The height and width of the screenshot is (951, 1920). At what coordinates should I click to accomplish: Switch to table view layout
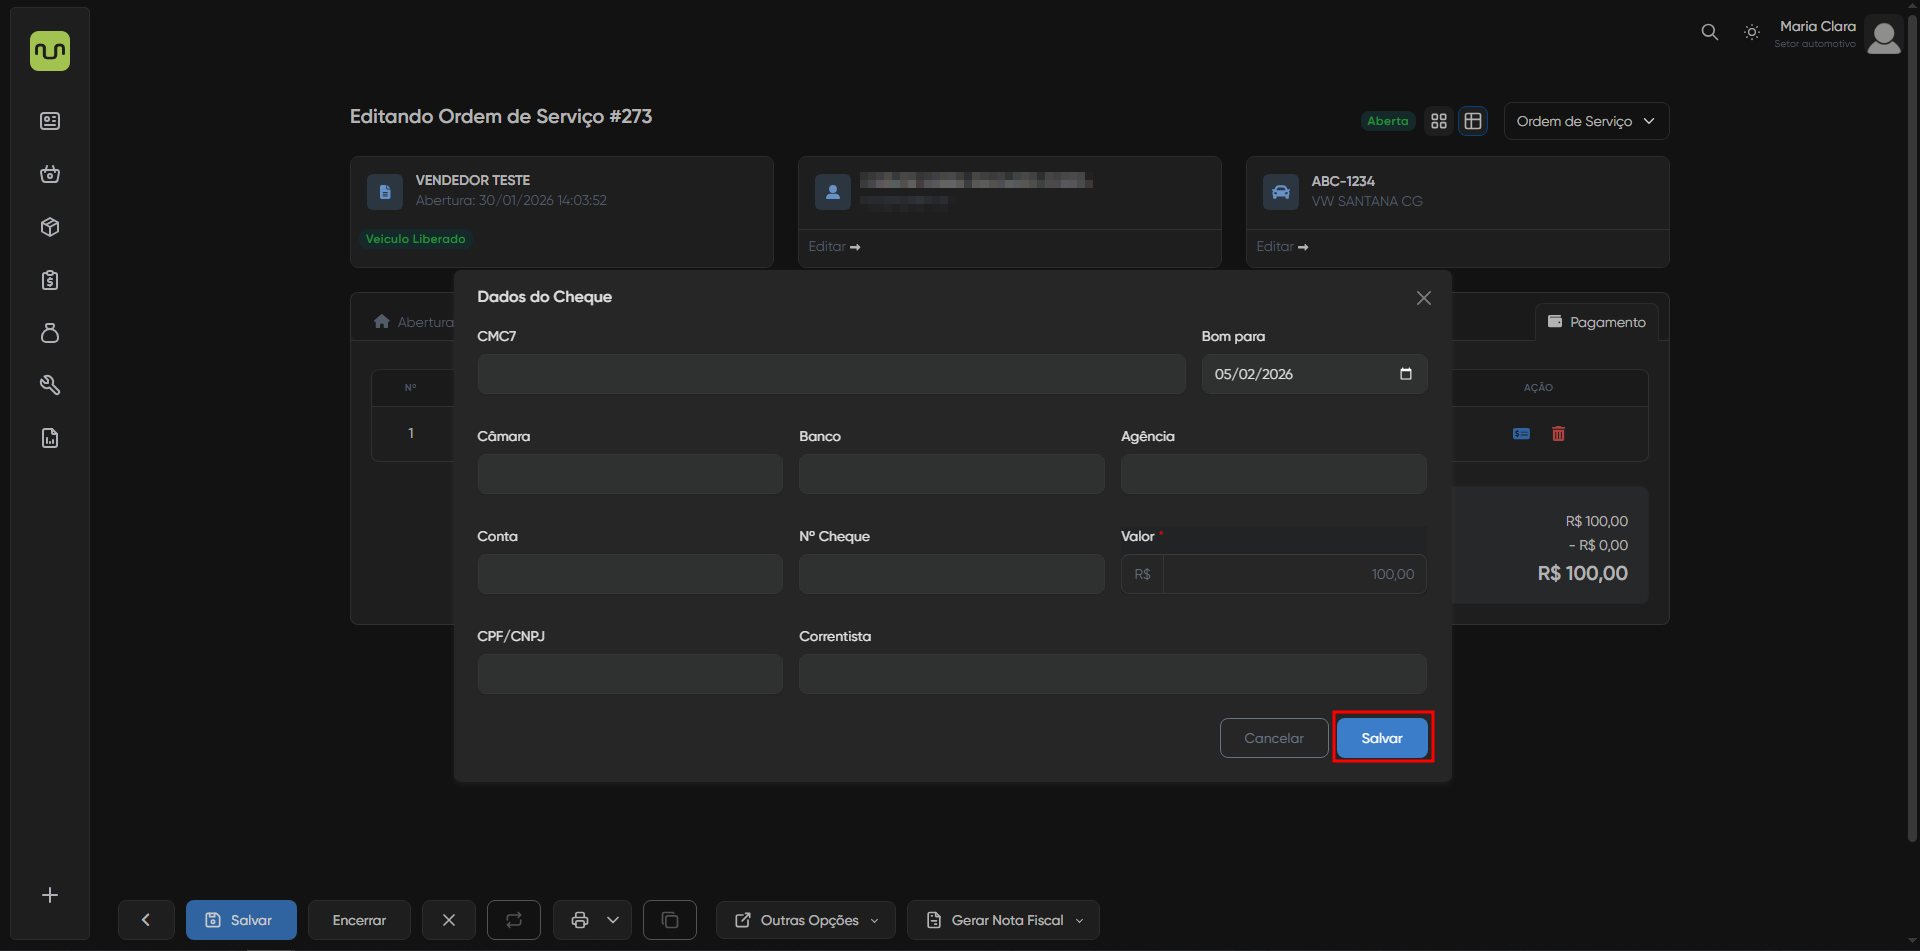click(1472, 121)
